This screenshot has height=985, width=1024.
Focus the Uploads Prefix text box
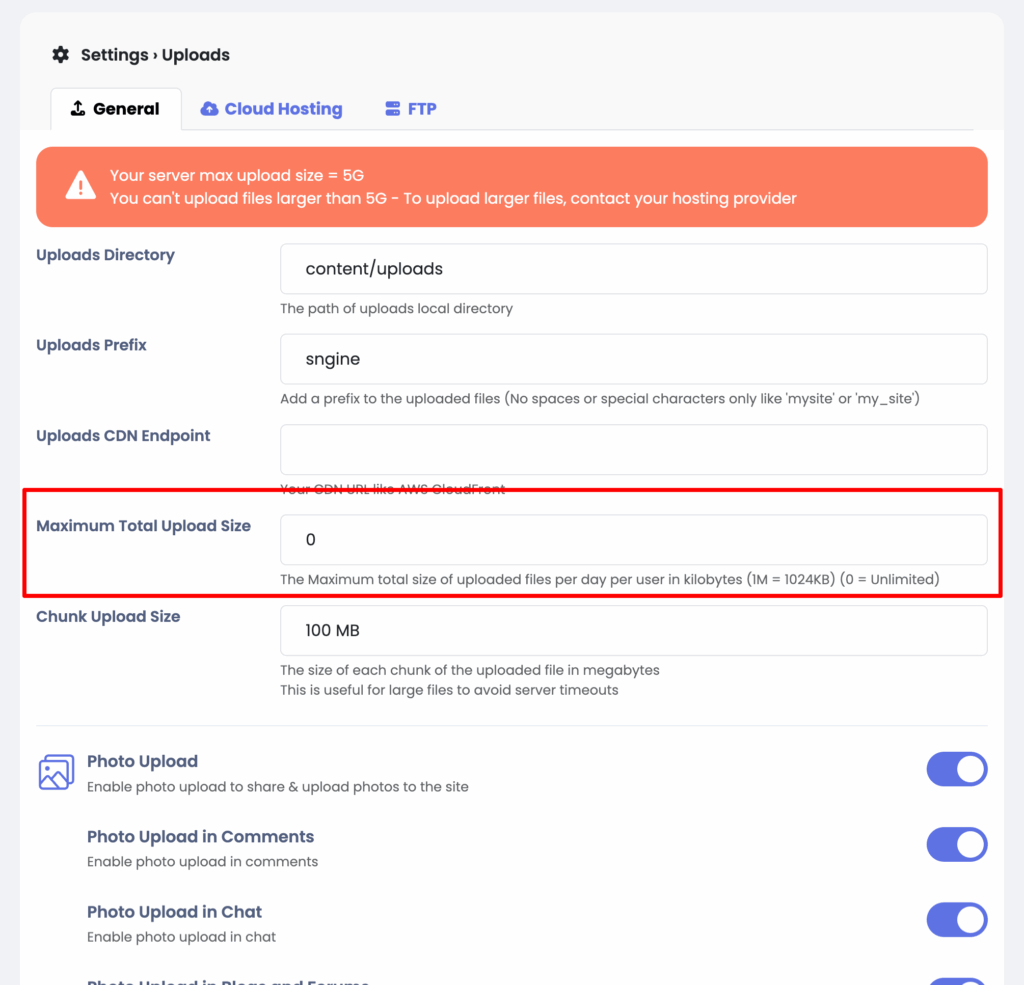coord(633,359)
